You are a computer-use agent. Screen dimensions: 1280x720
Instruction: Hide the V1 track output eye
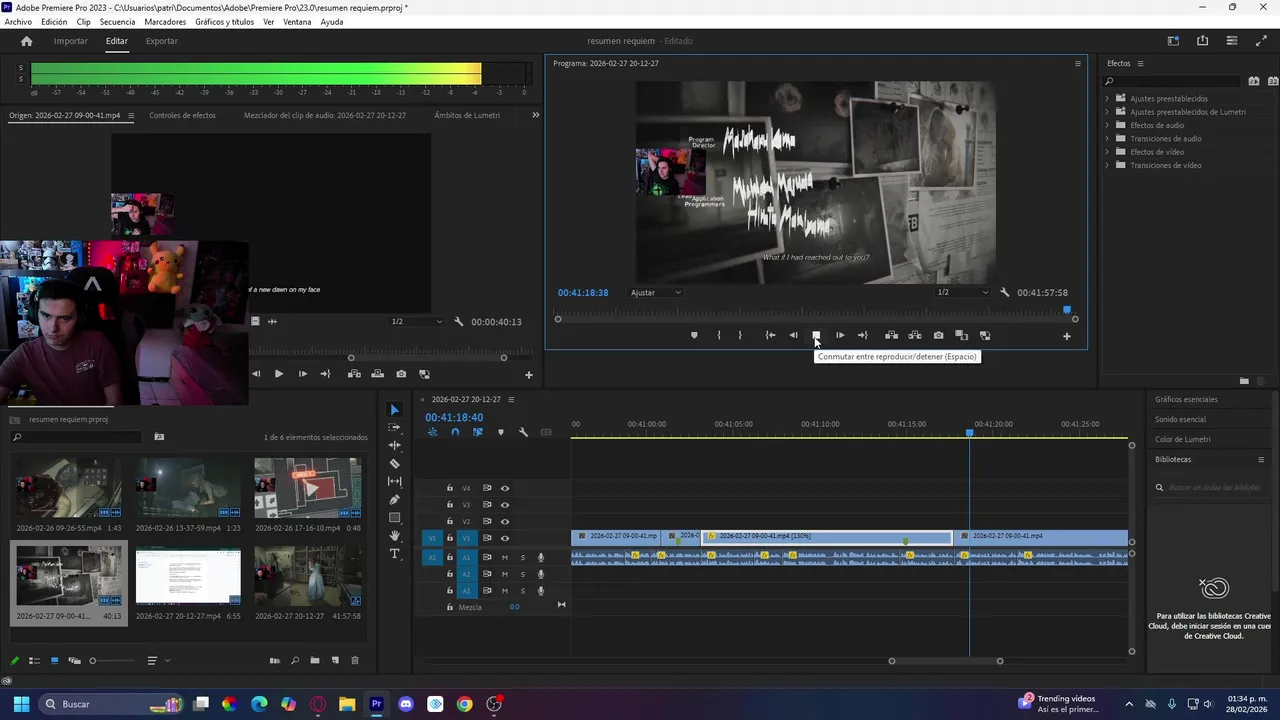pyautogui.click(x=505, y=538)
